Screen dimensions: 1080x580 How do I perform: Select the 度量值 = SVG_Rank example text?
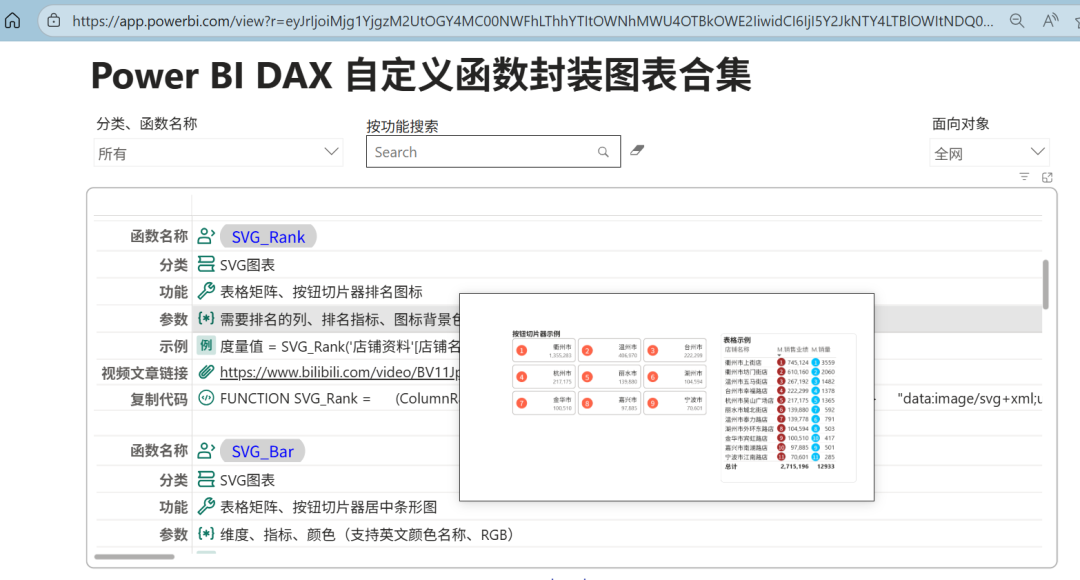(340, 346)
